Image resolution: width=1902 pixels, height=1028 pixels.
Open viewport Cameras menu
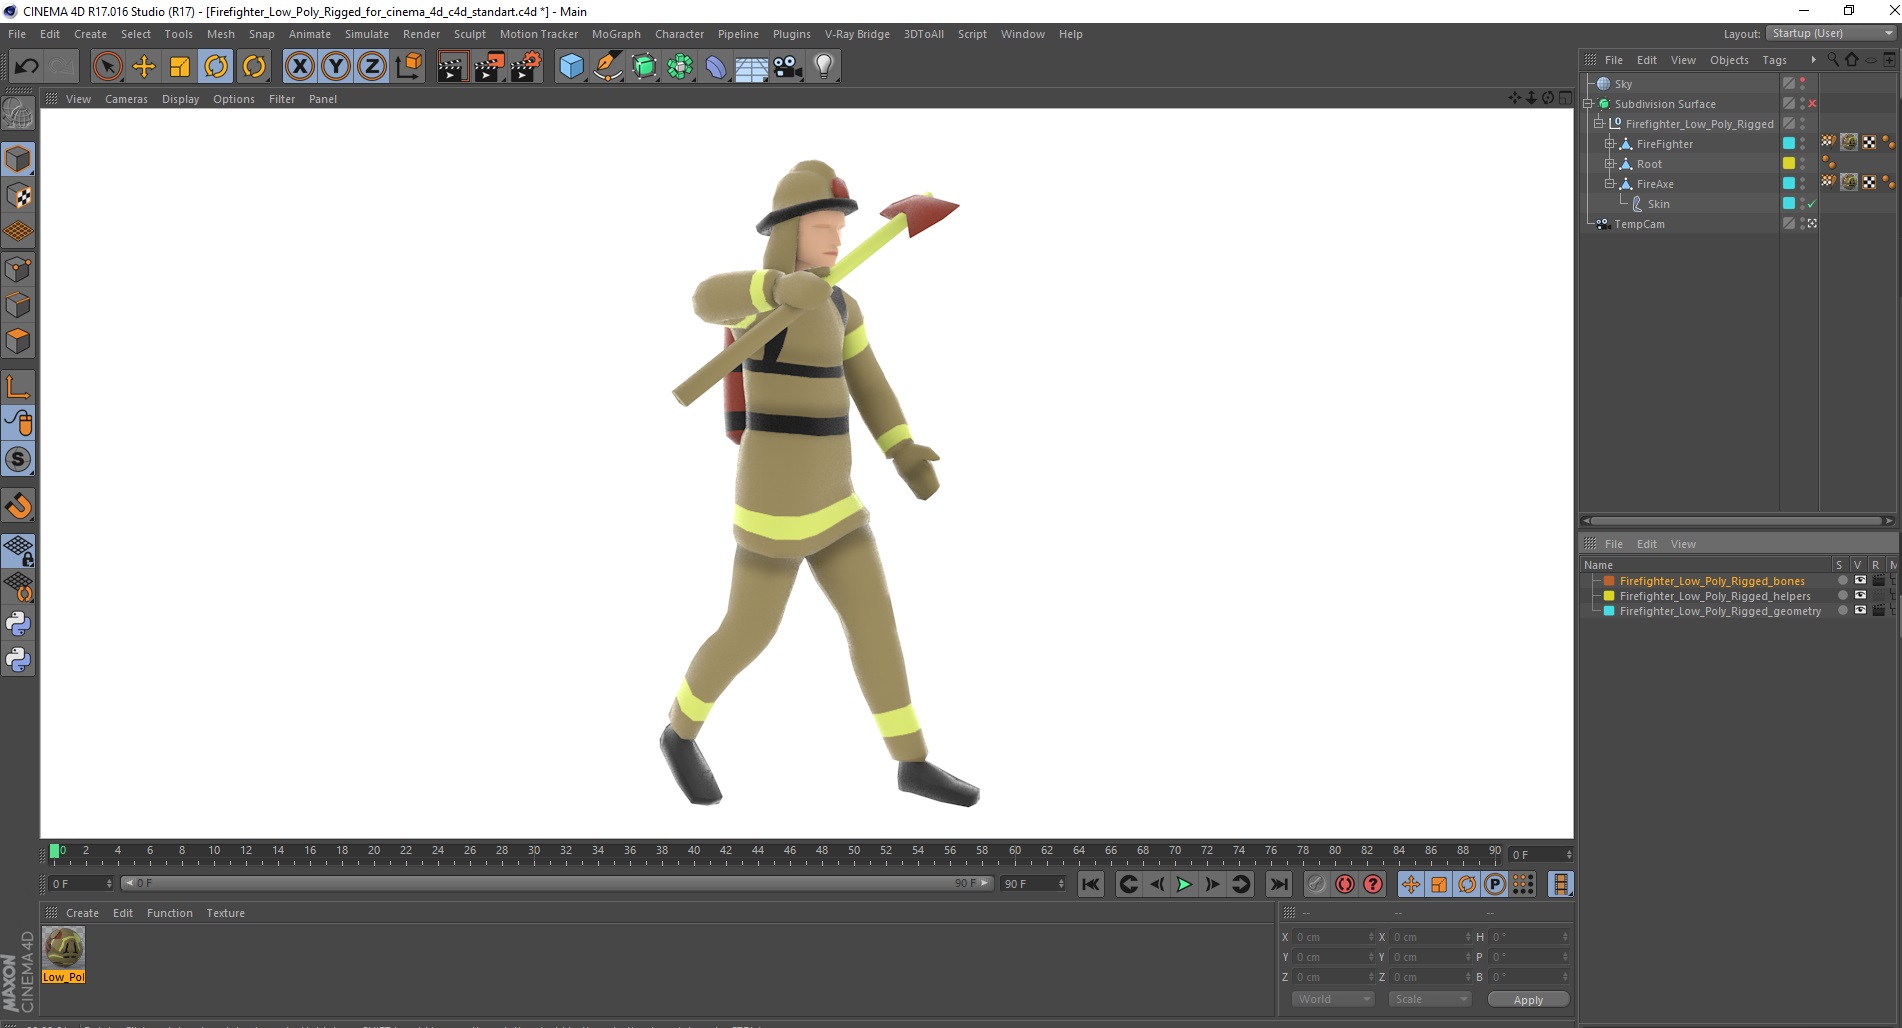pyautogui.click(x=126, y=99)
